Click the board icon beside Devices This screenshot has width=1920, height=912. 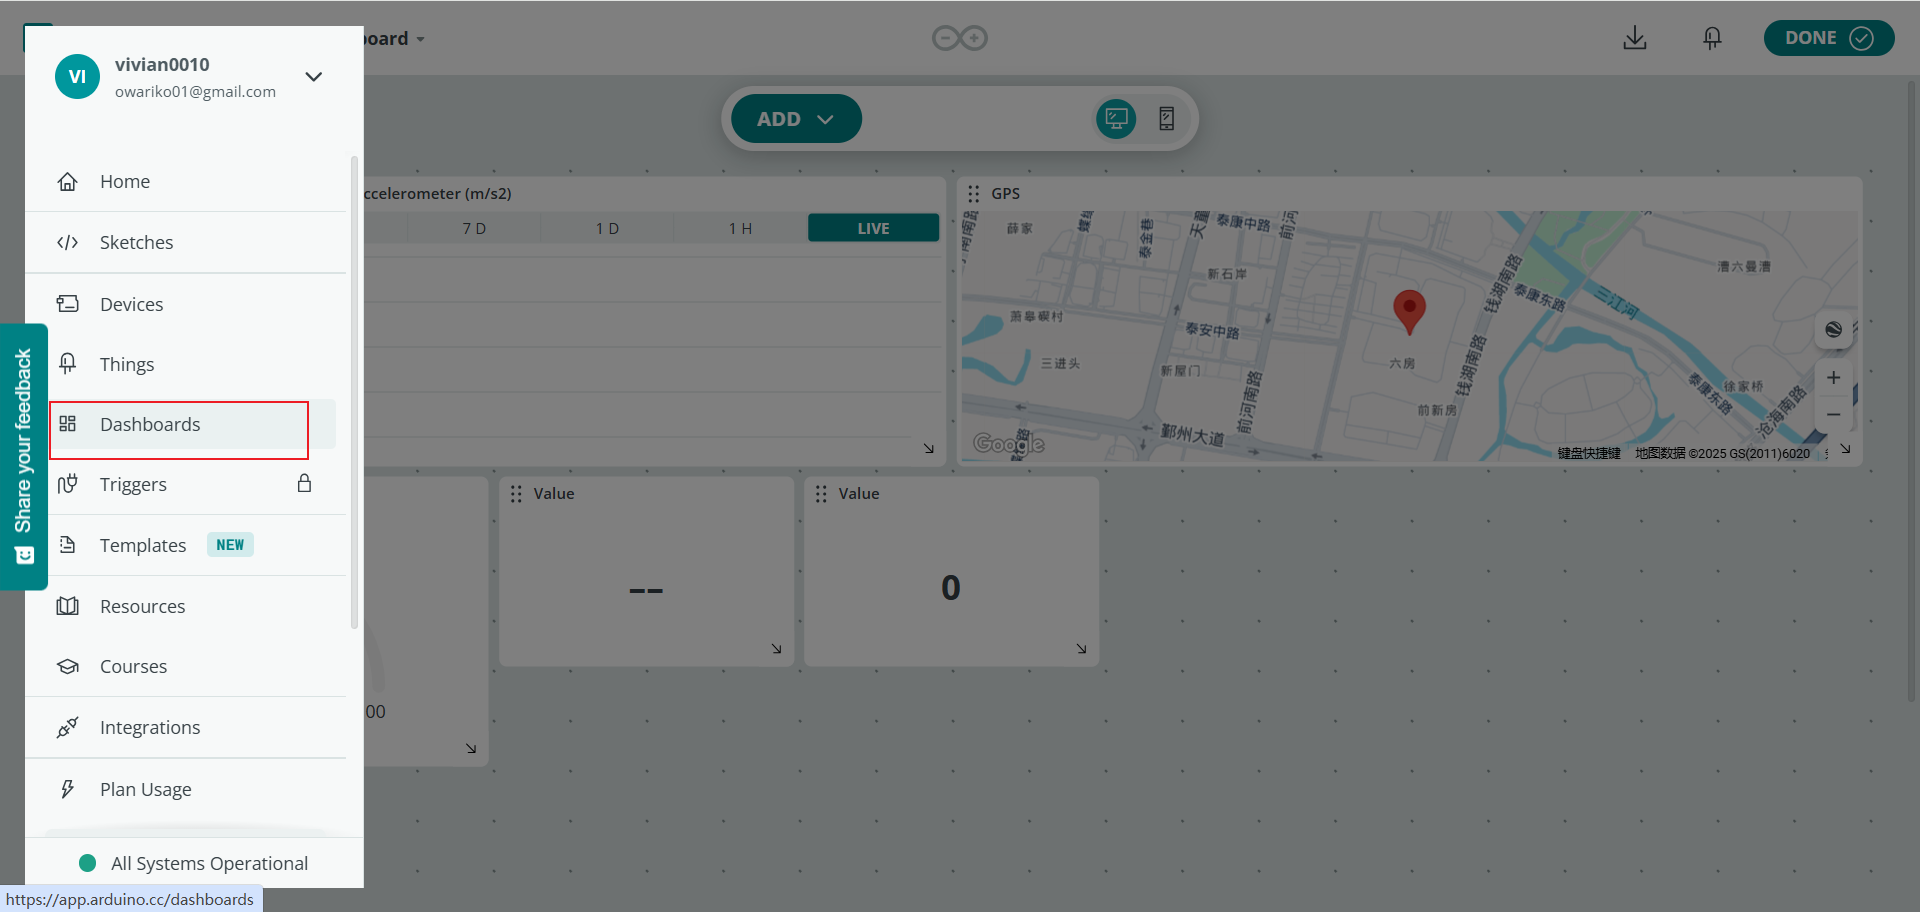click(x=67, y=303)
